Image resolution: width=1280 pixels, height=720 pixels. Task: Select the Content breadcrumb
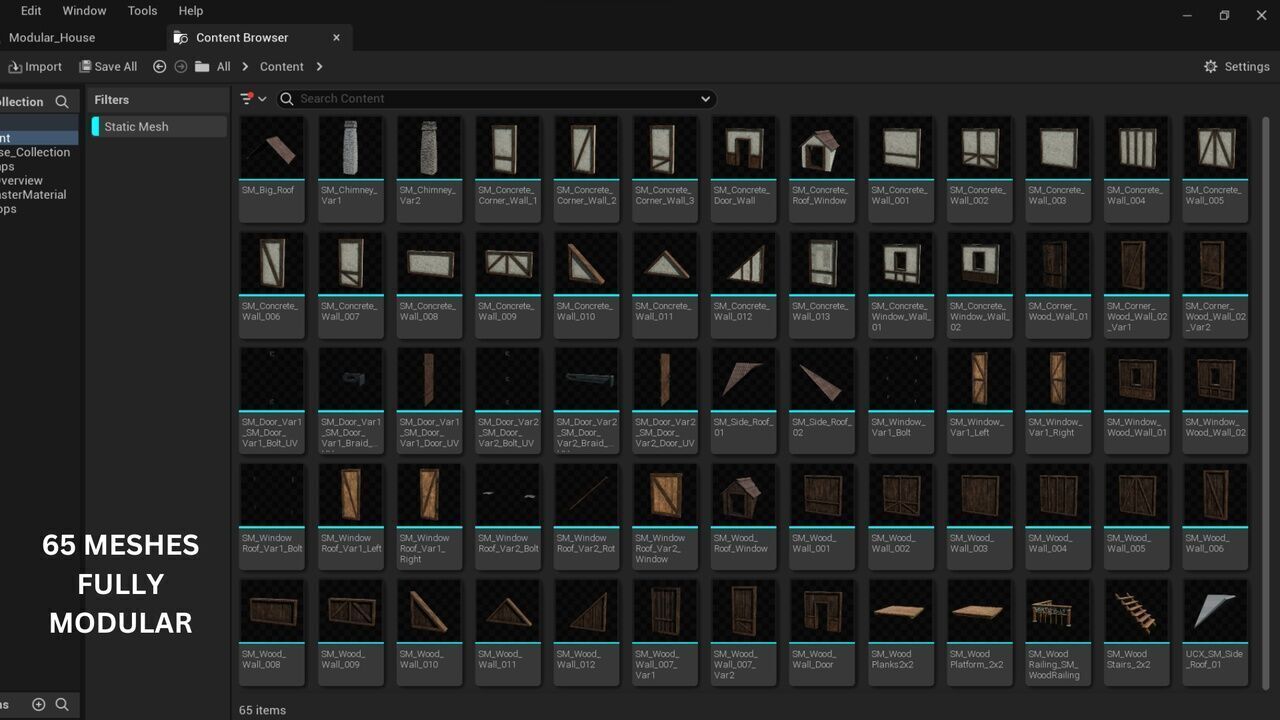pos(282,67)
